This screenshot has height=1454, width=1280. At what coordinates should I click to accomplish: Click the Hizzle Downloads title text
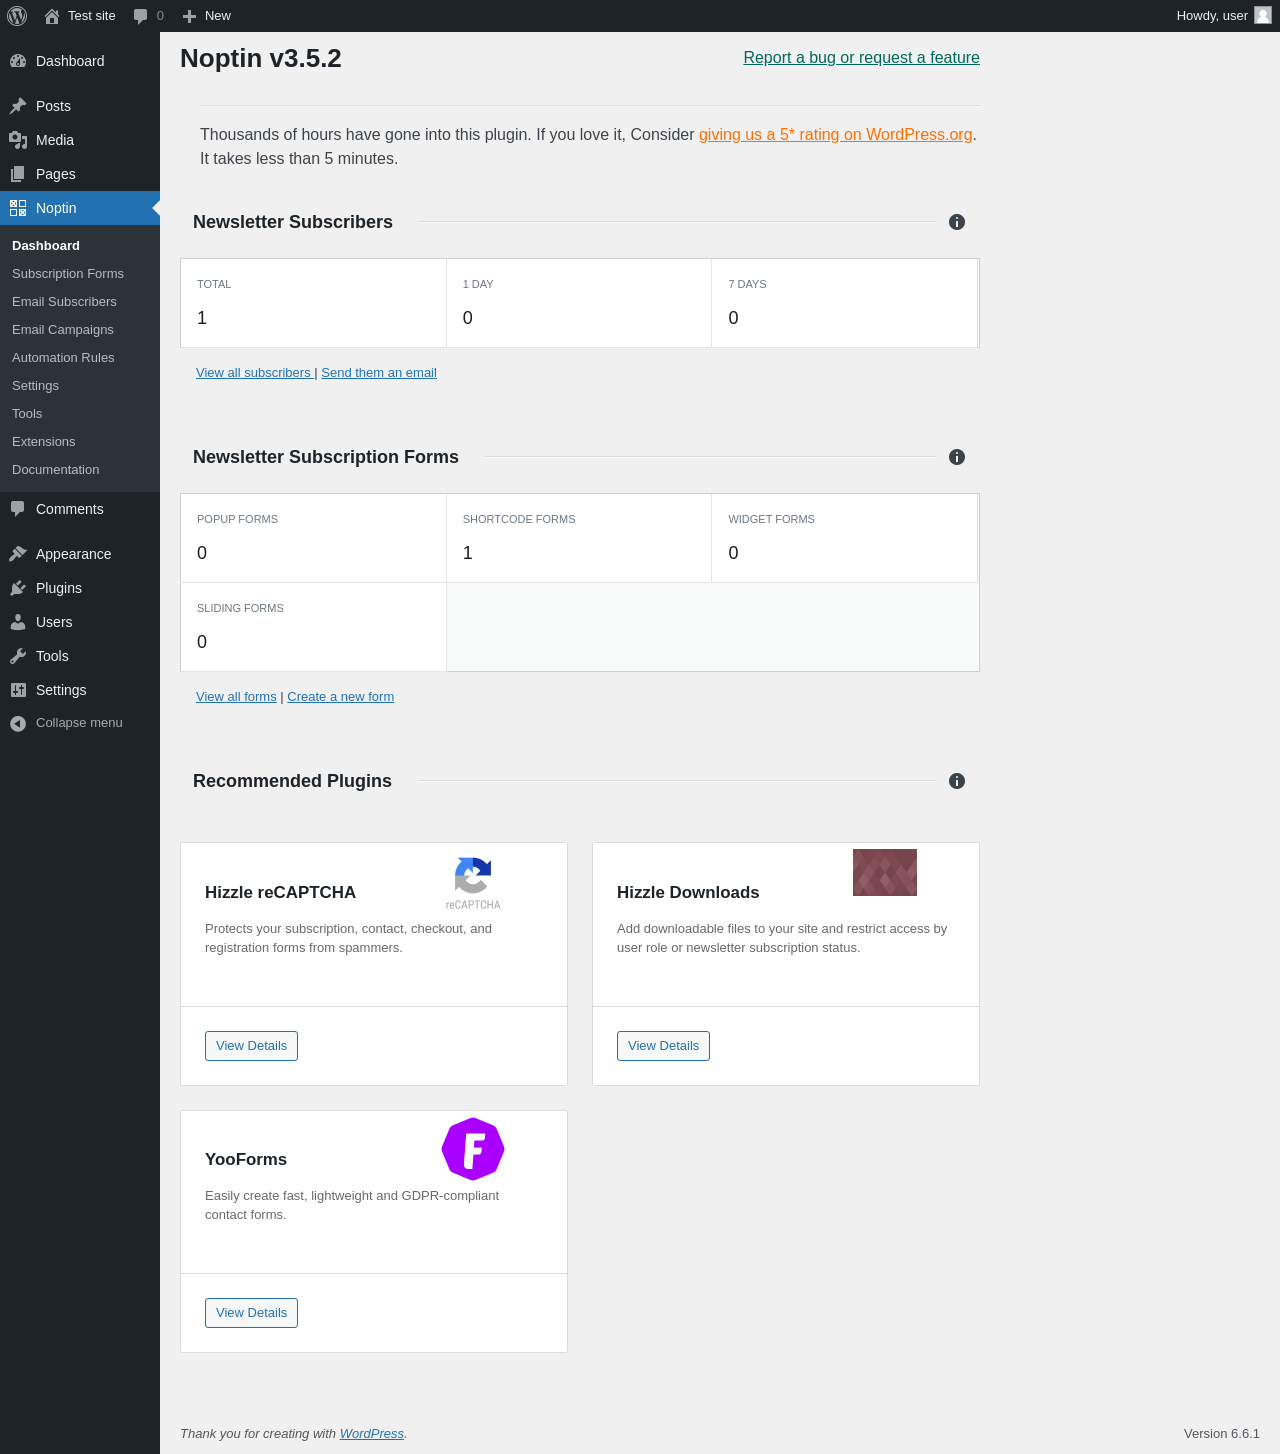pyautogui.click(x=688, y=893)
